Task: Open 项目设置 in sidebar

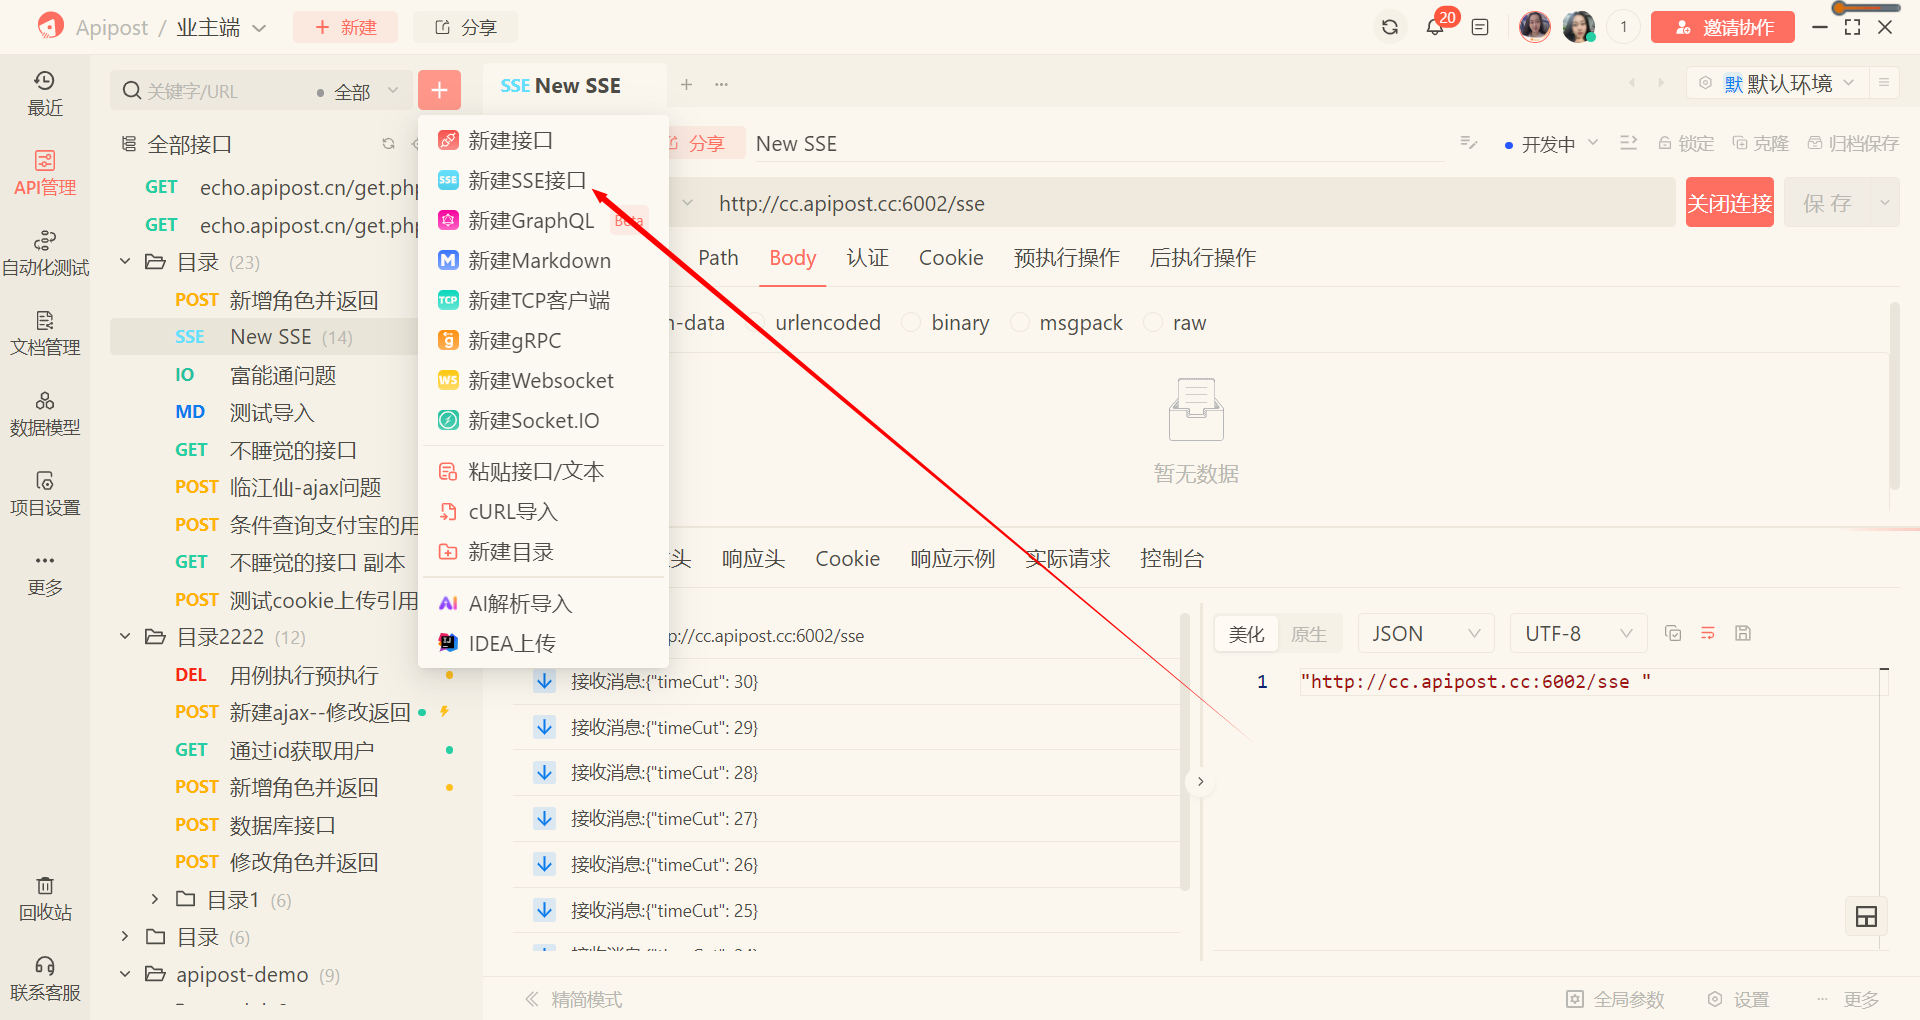Action: coord(45,494)
